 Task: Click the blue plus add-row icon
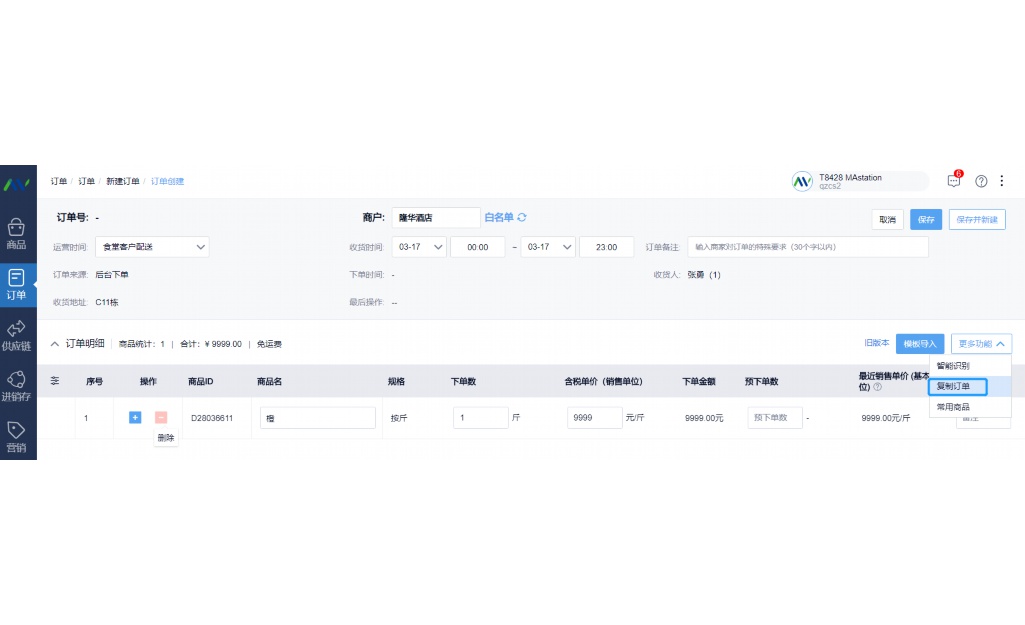click(x=135, y=417)
